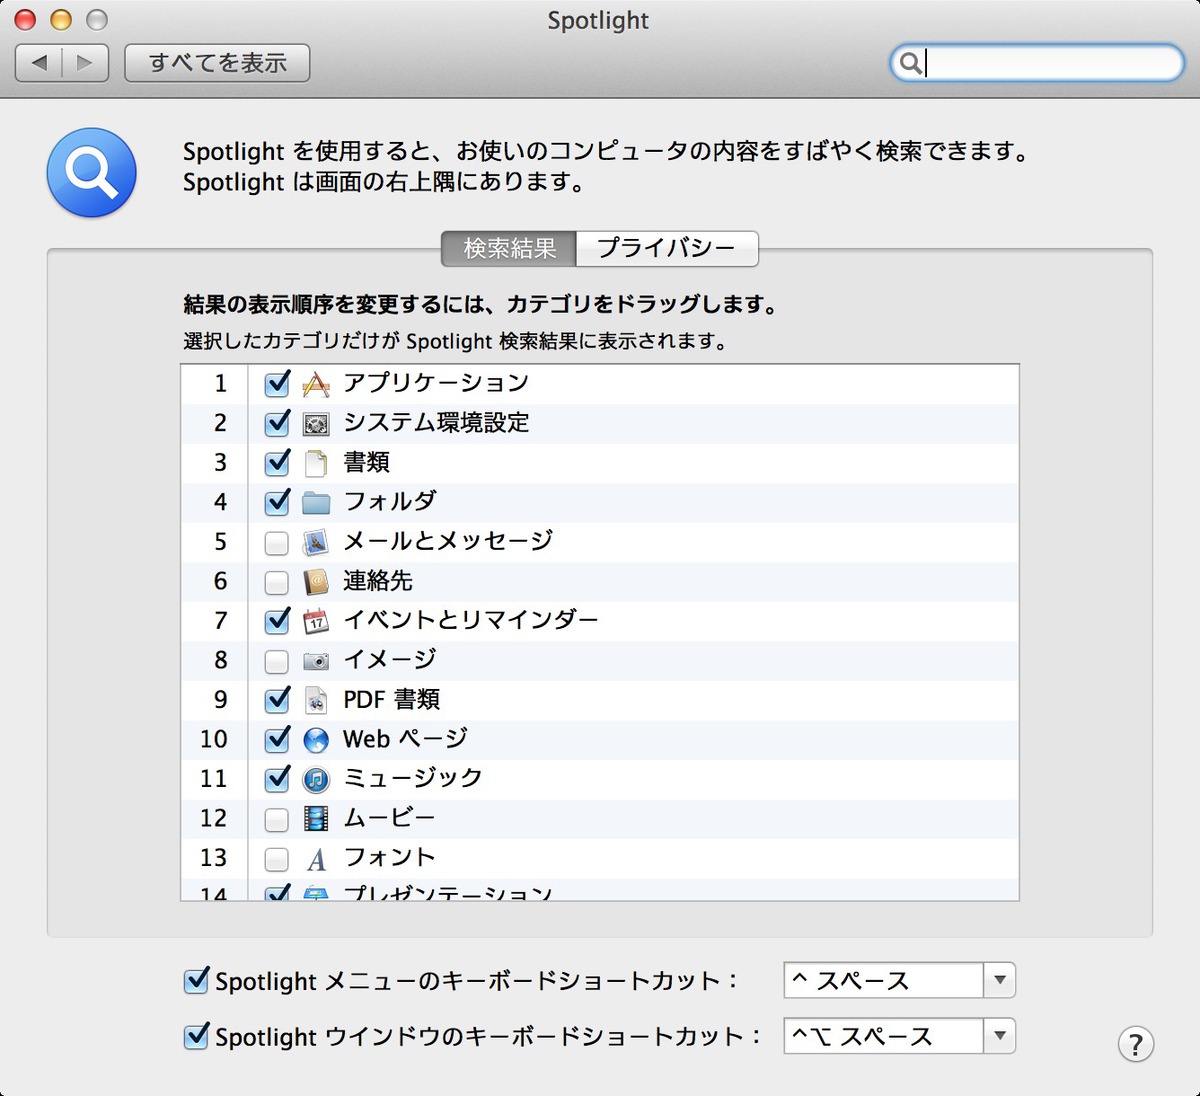
Task: Select the アプリケーション row label
Action: click(x=436, y=383)
